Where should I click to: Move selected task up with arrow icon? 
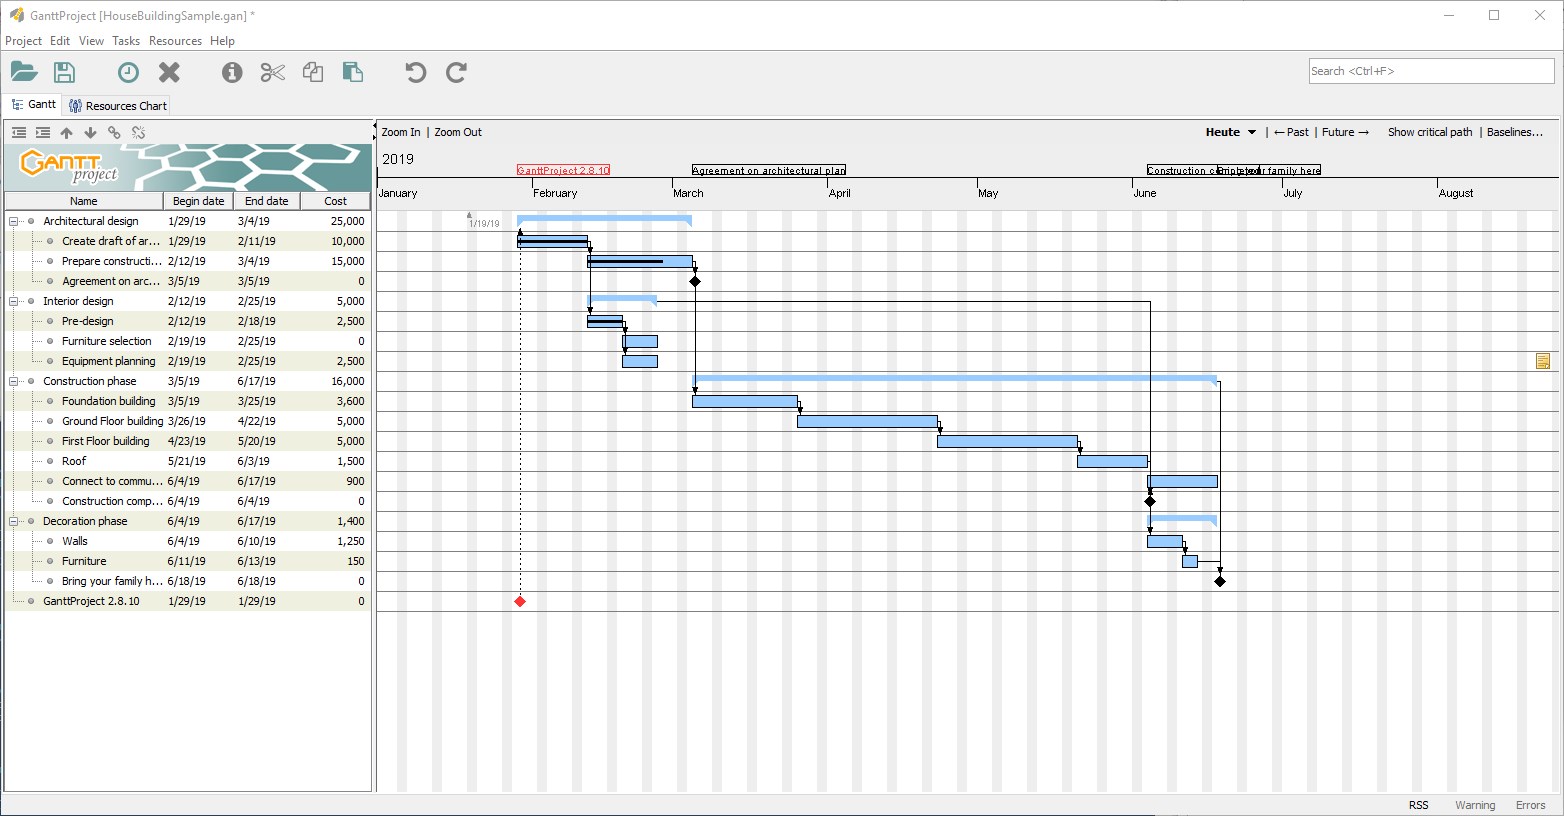point(67,131)
